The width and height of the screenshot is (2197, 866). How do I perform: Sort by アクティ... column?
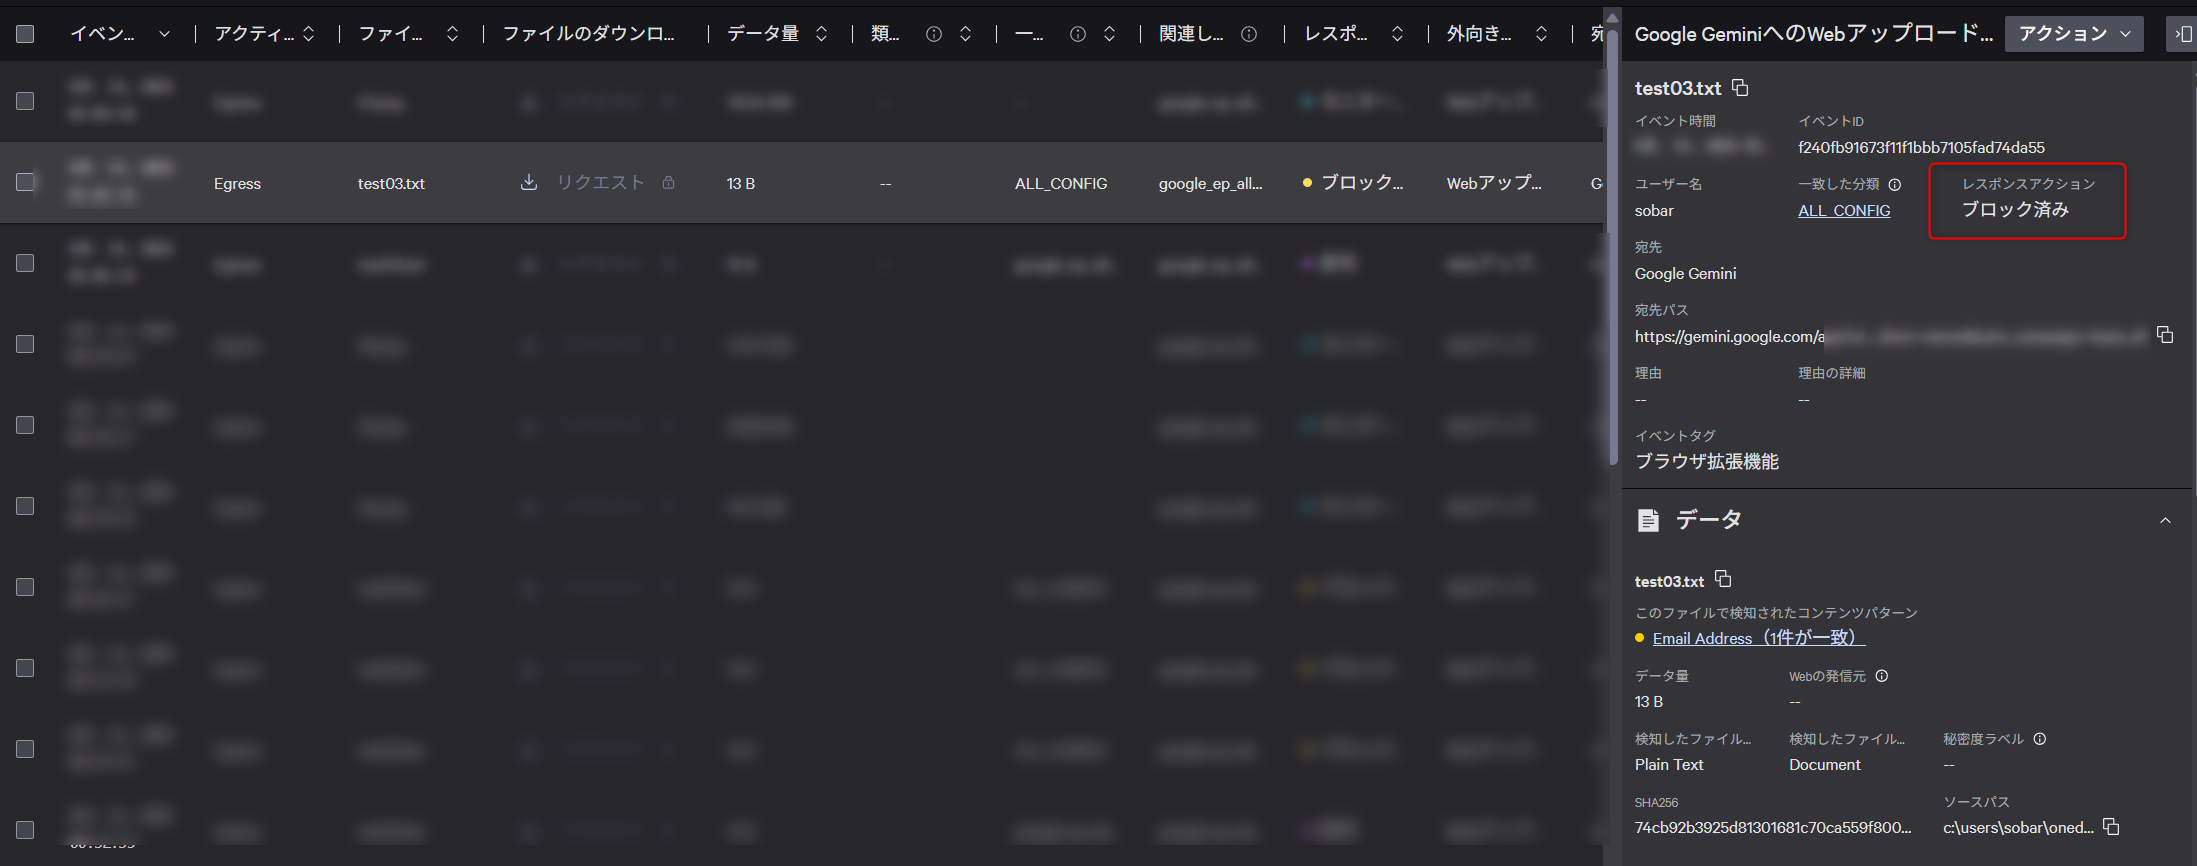(x=309, y=34)
